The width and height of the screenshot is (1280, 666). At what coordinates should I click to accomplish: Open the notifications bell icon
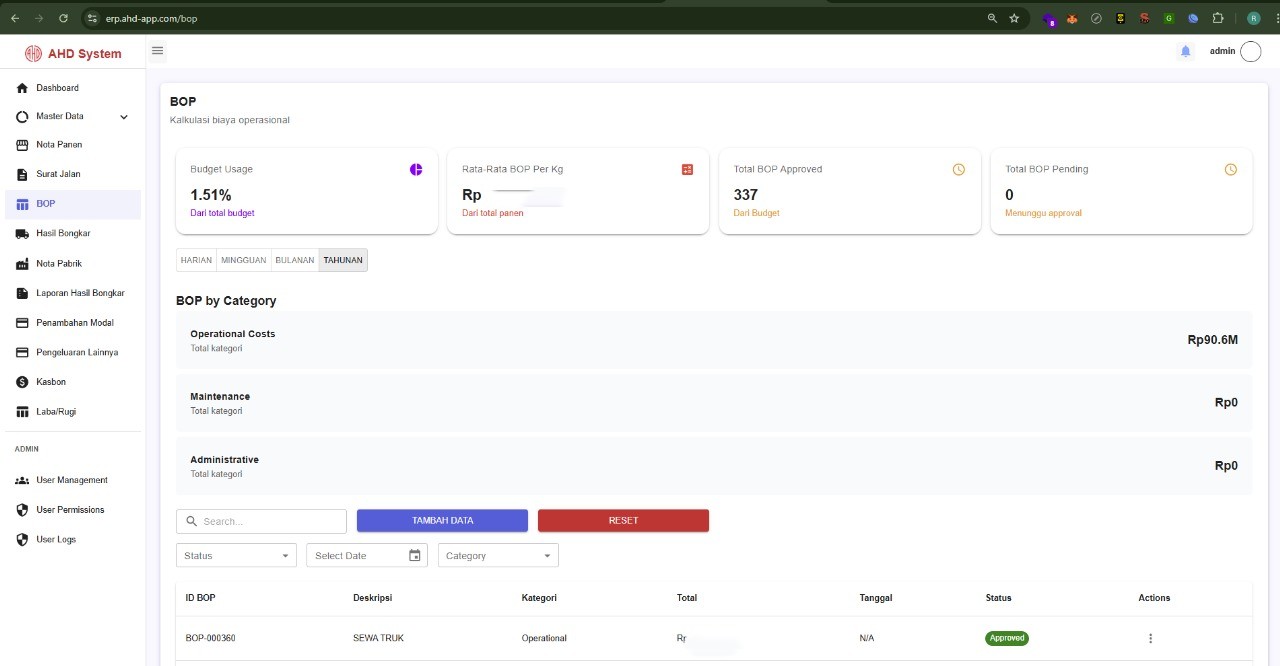[1185, 52]
